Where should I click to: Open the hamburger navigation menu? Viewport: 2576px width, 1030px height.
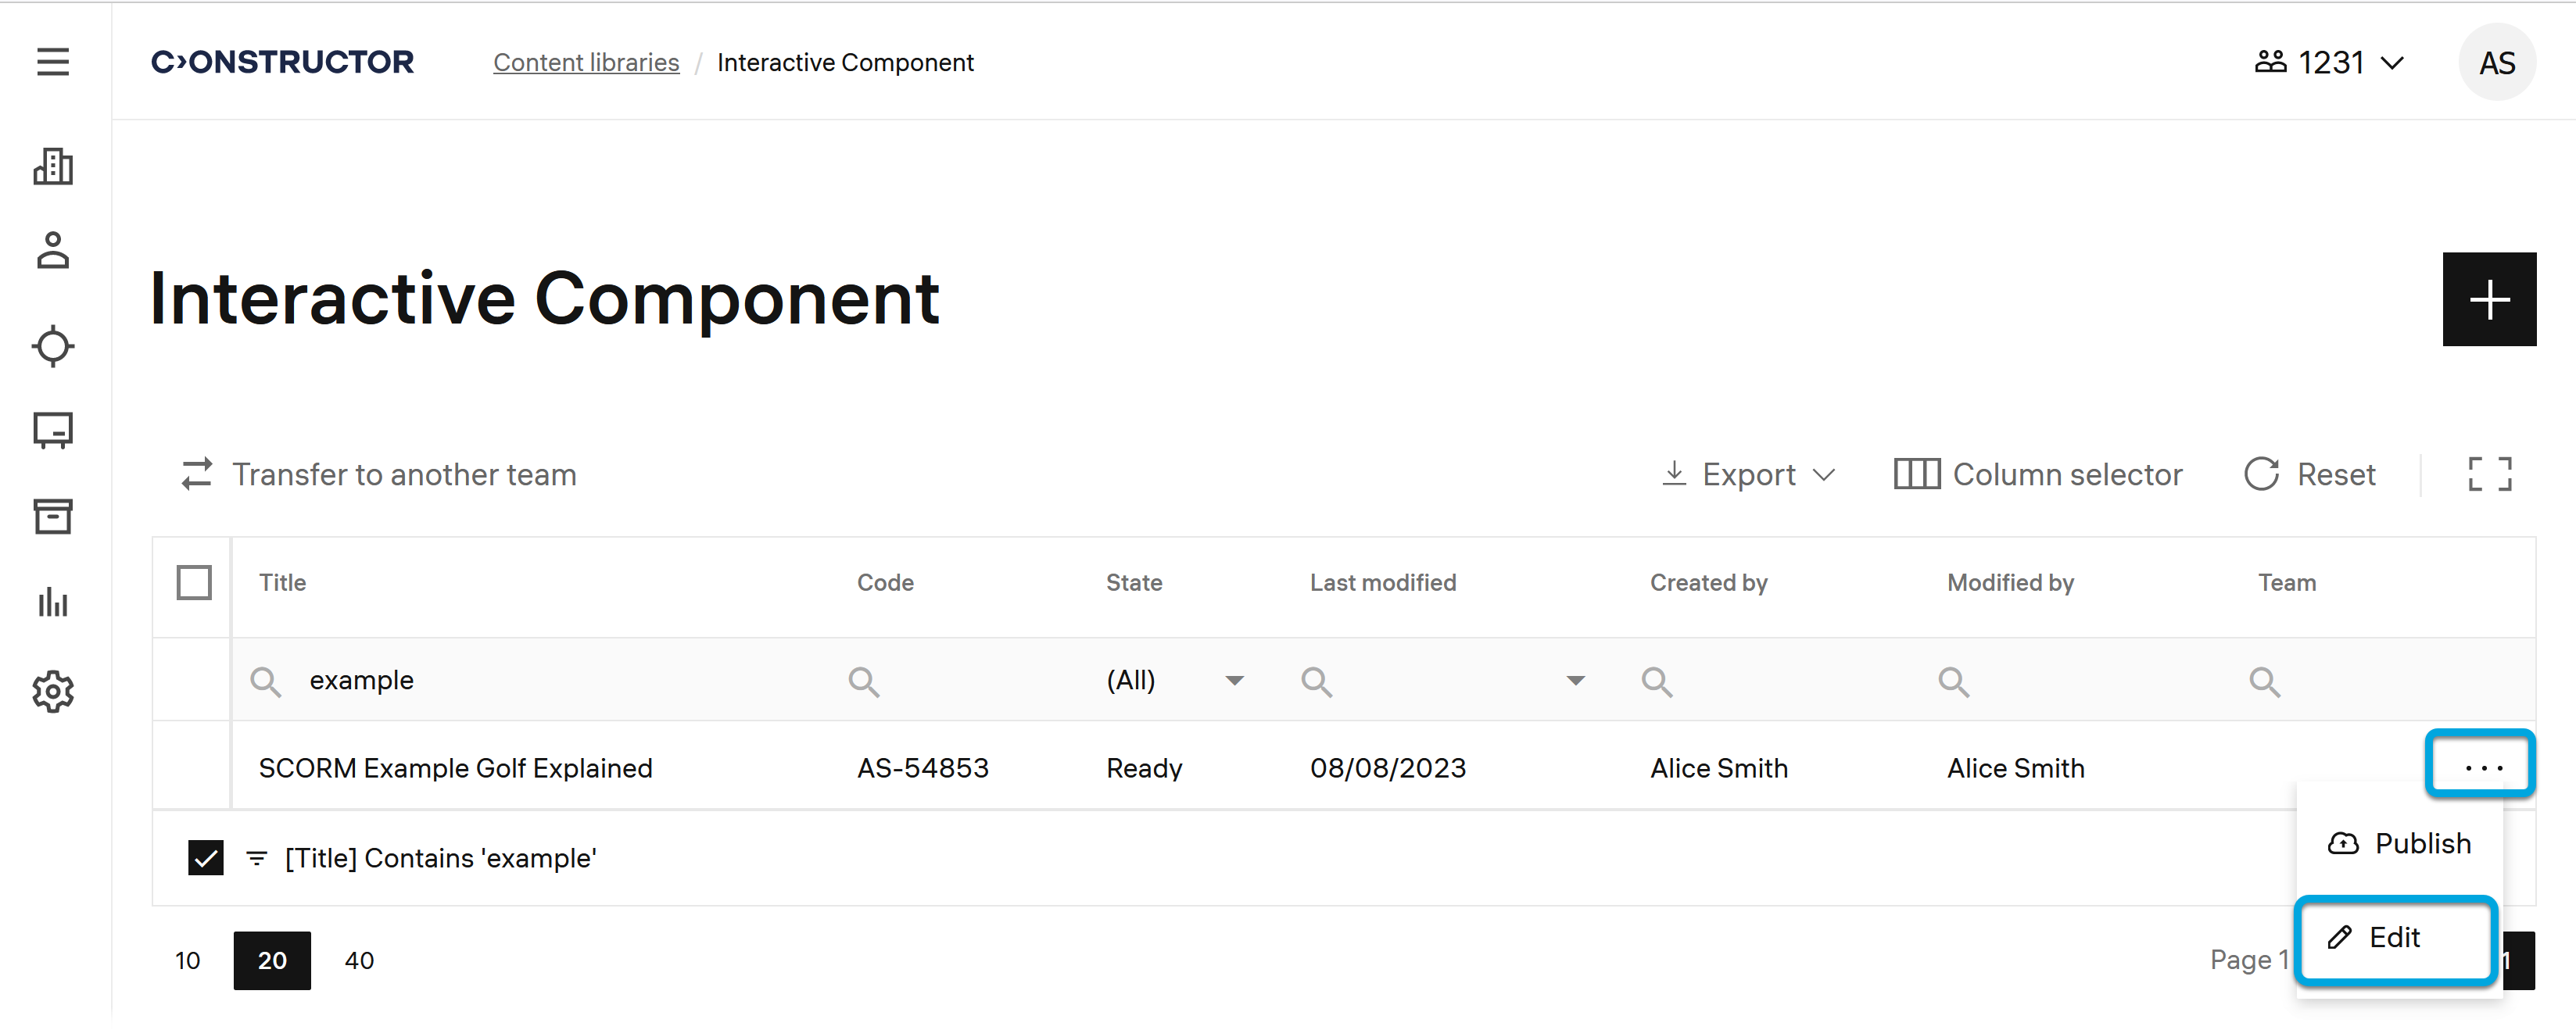53,62
